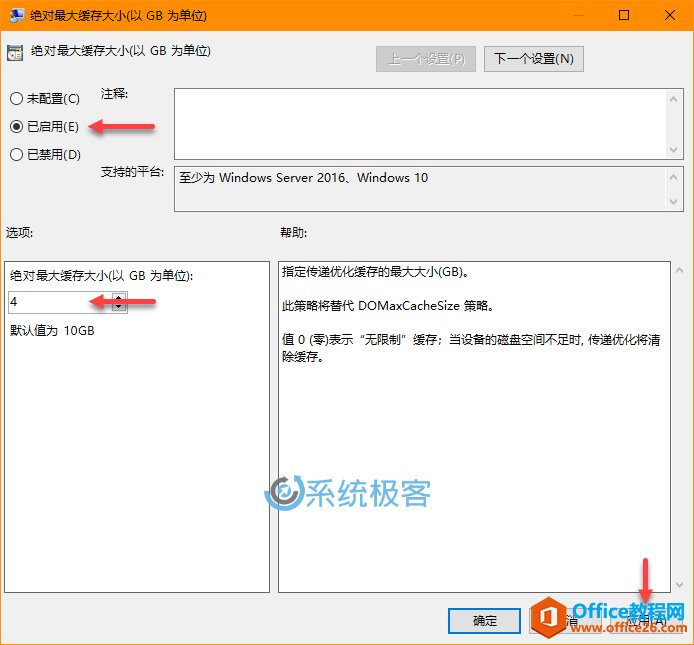Increase cache size with spinner up arrow
The image size is (694, 645).
[x=119, y=297]
